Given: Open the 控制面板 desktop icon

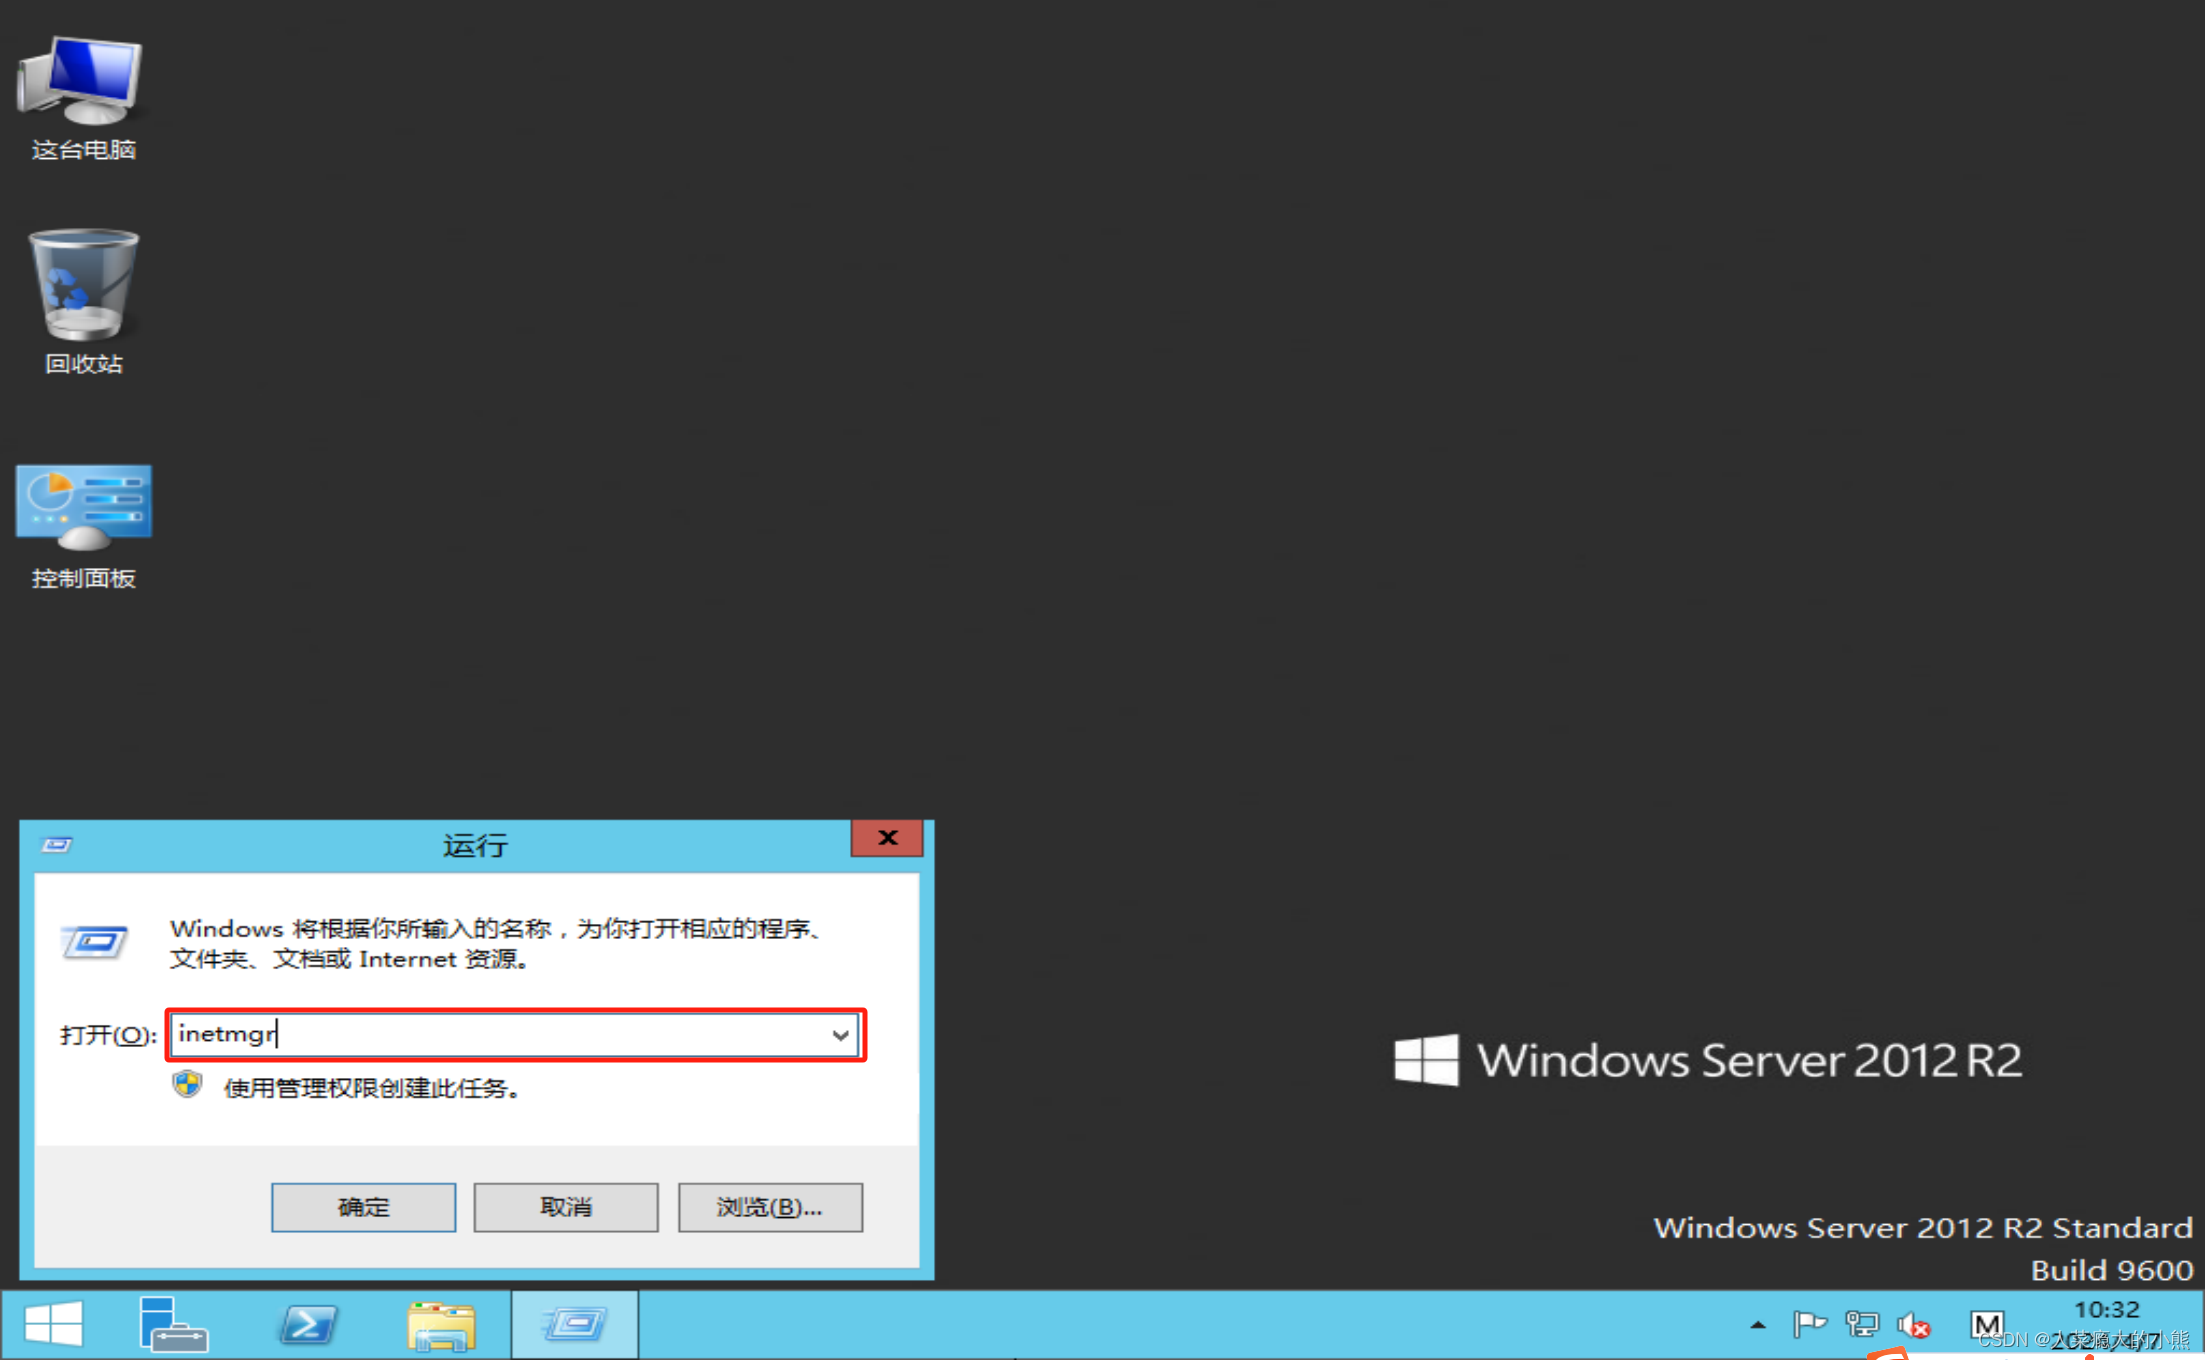Looking at the screenshot, I should (83, 524).
